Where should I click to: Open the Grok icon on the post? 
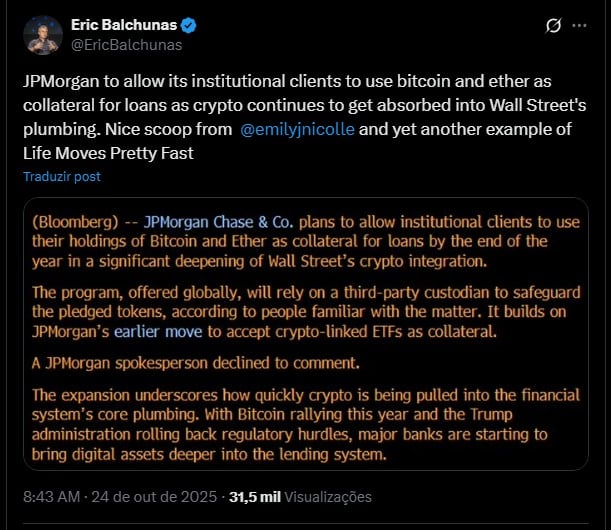551,26
